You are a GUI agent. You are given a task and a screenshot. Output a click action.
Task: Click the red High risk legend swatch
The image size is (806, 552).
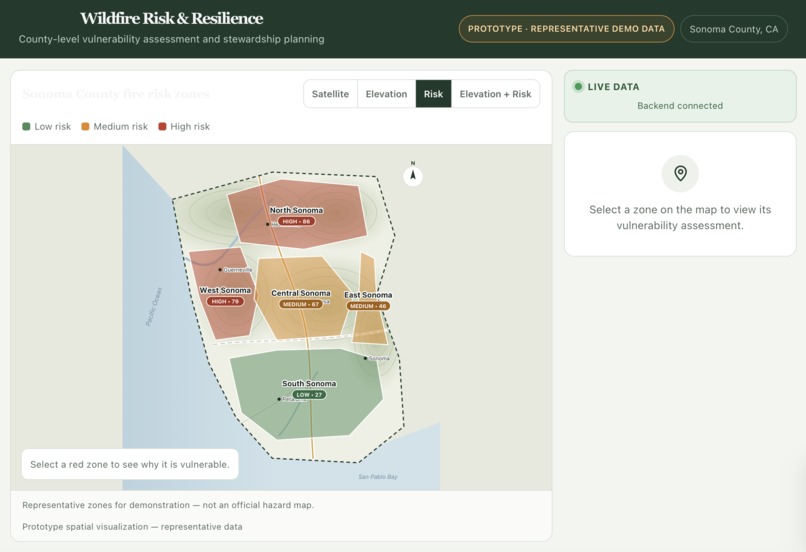[x=162, y=126]
